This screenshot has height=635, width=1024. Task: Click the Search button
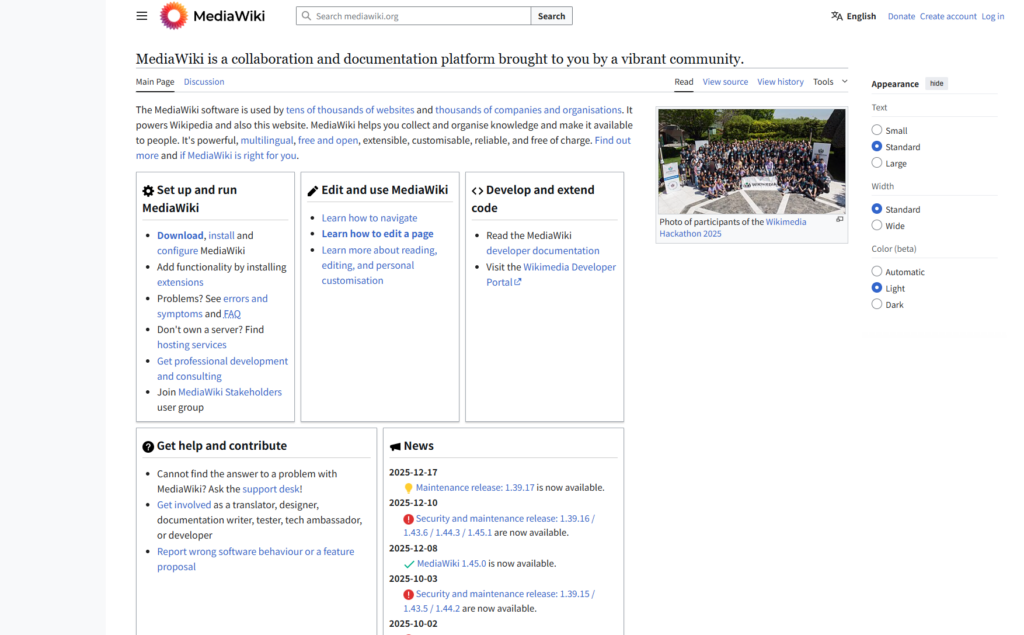(x=551, y=16)
